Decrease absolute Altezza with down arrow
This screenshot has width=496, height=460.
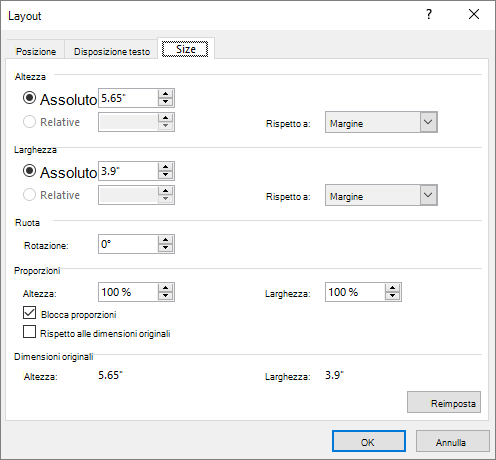(166, 102)
